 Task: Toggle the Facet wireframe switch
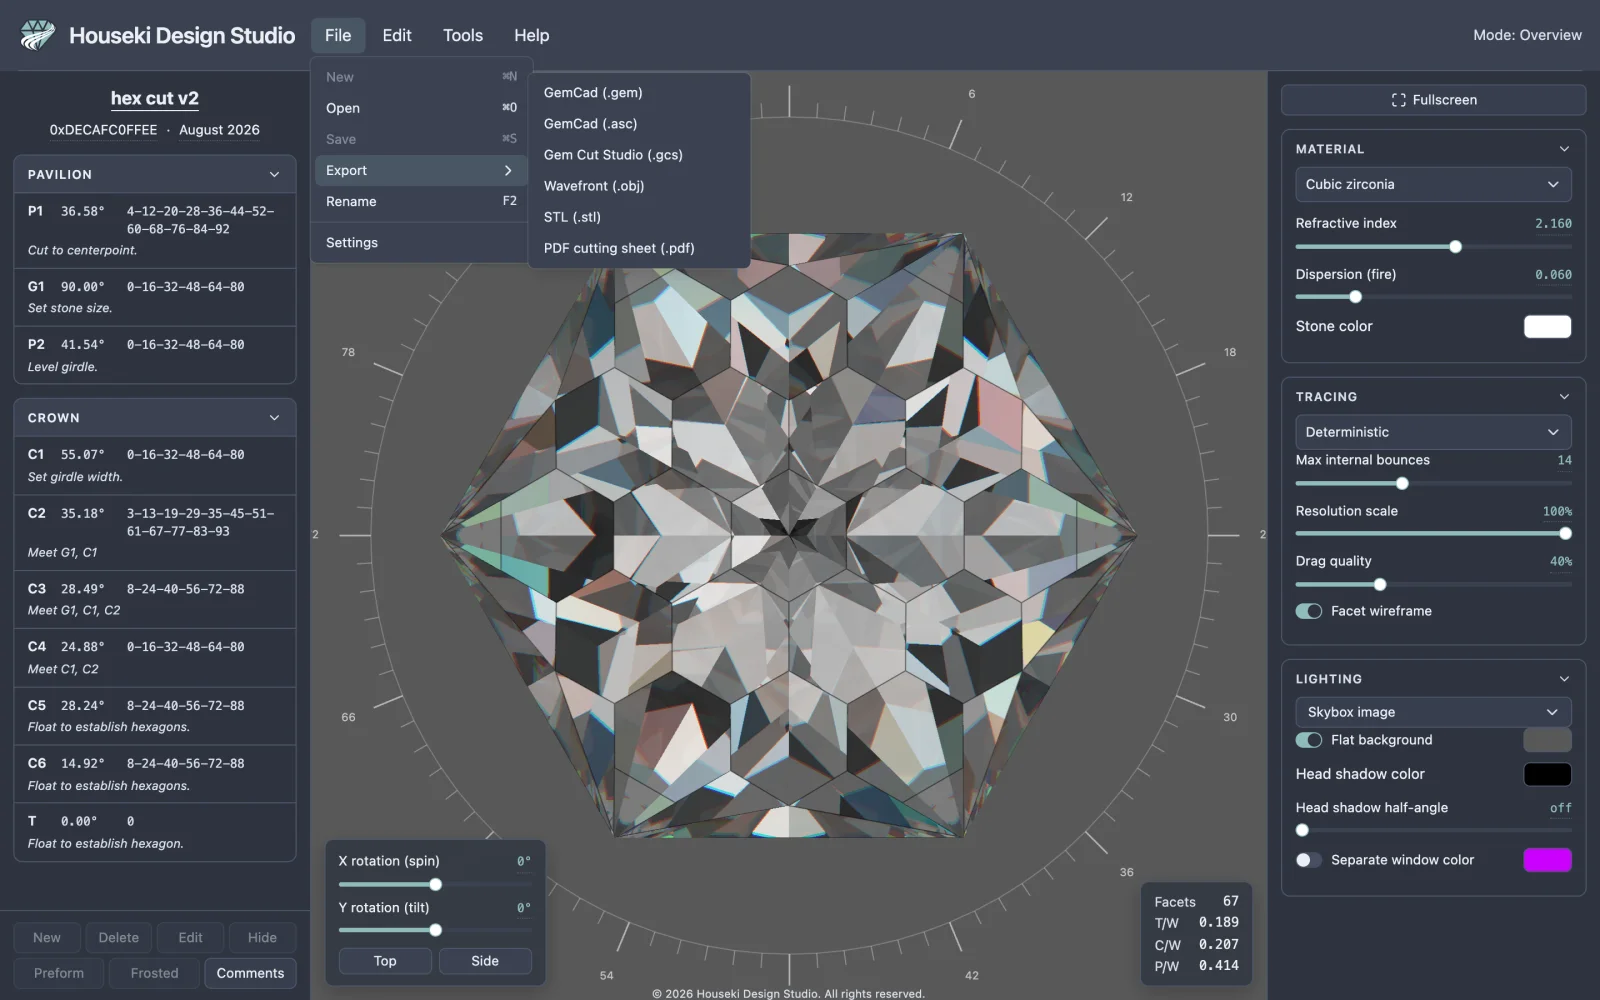[x=1308, y=611]
